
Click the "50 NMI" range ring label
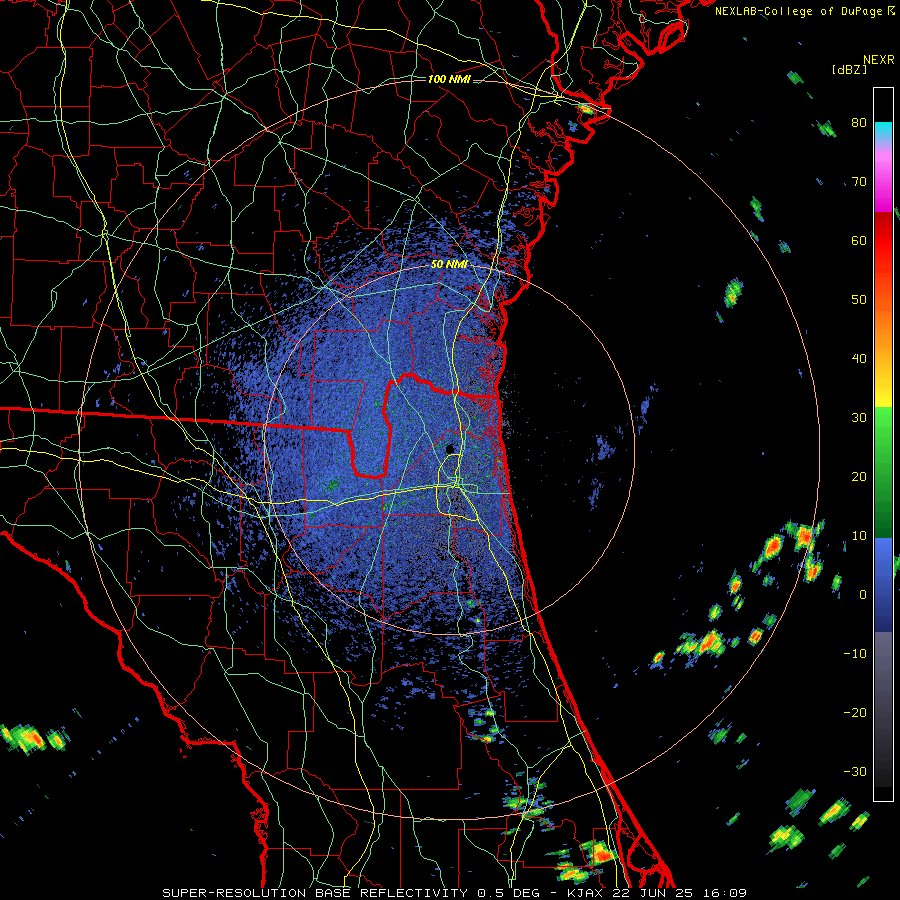[x=449, y=265]
